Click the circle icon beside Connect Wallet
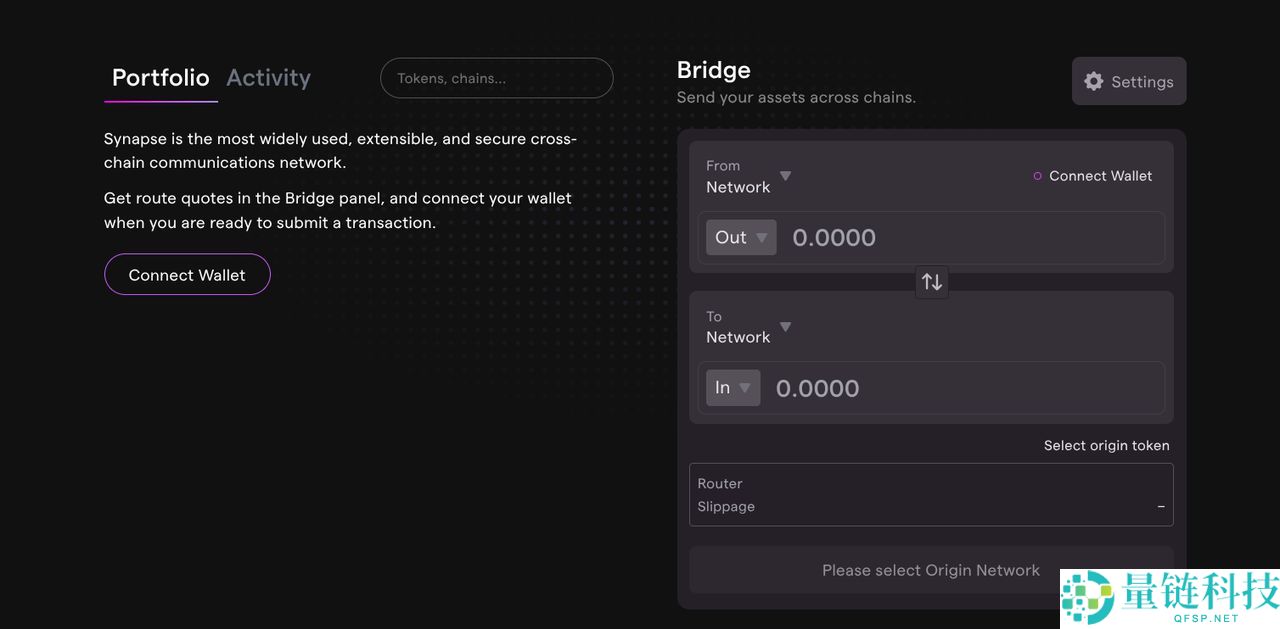This screenshot has width=1280, height=629. (x=1037, y=176)
